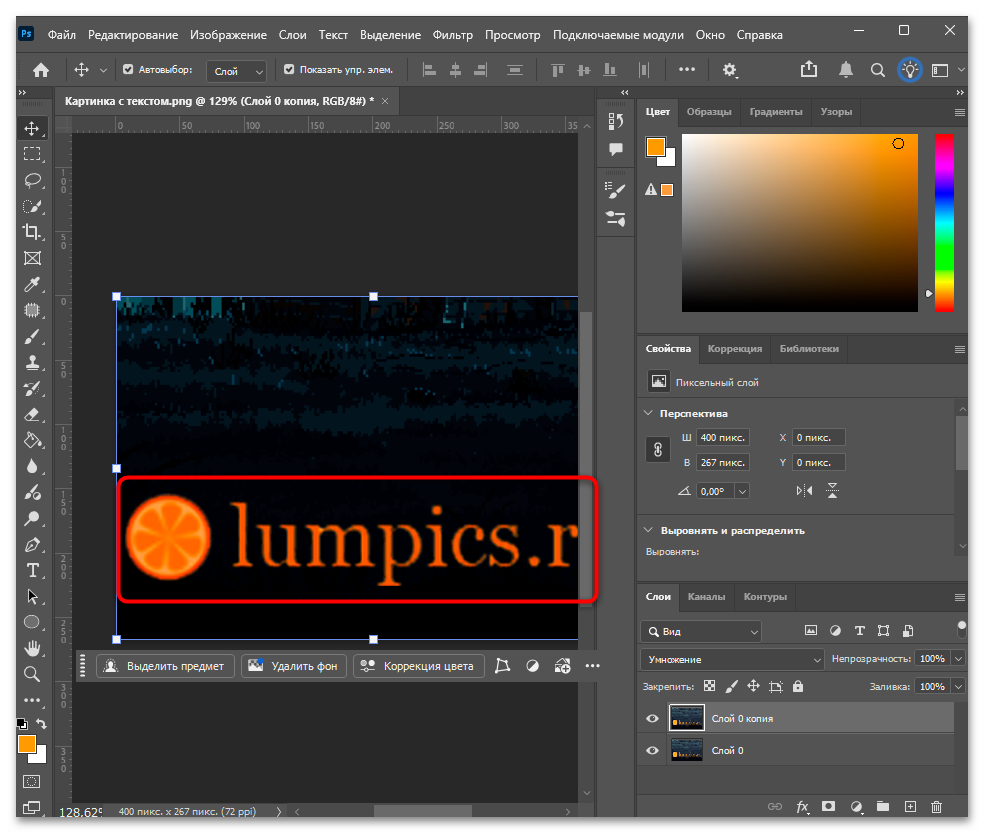
Task: Select the Rectangular Marquee tool
Action: click(32, 154)
